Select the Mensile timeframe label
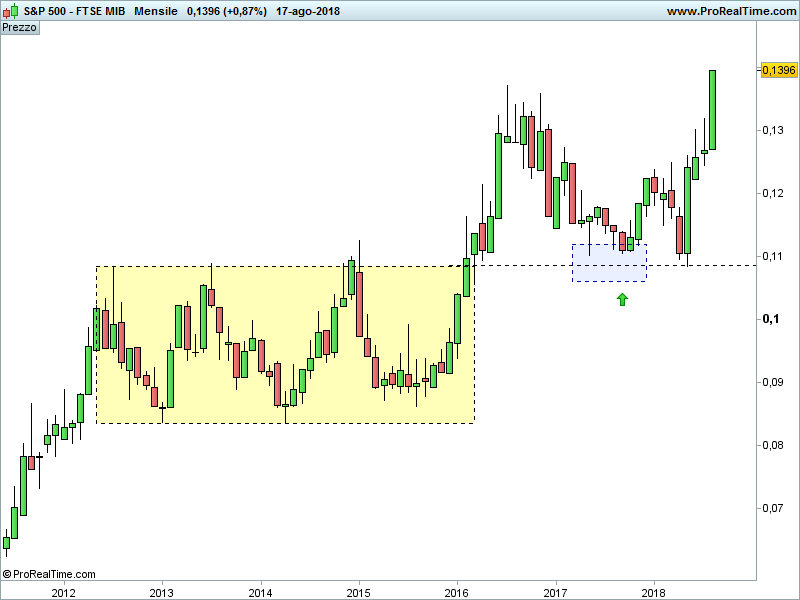The height and width of the screenshot is (600, 800). [156, 11]
